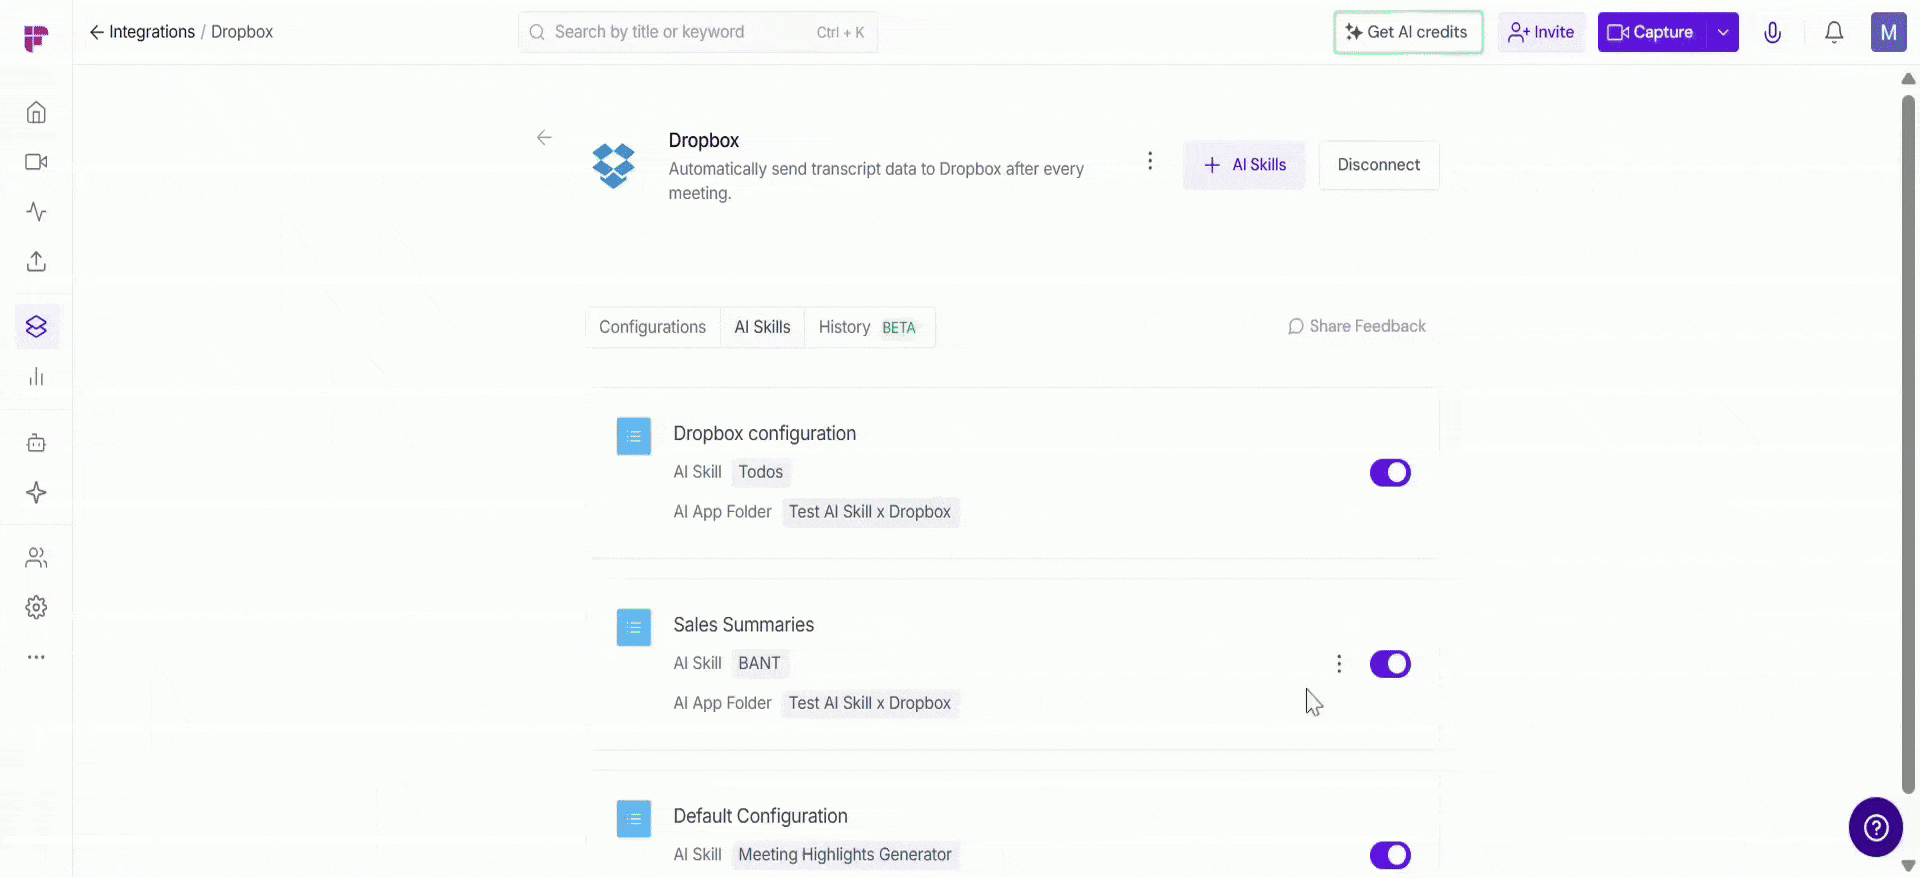Click Dropbox configuration document icon
1920x878 pixels.
pyautogui.click(x=634, y=436)
